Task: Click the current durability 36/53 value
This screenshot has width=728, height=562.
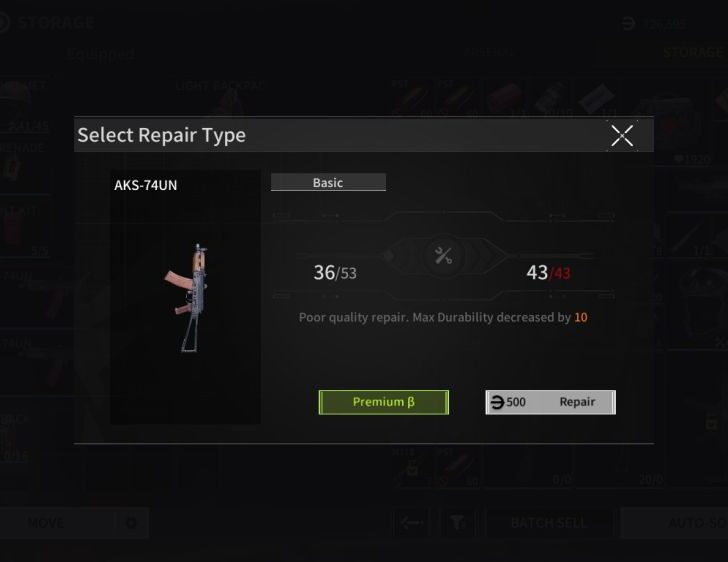Action: coord(335,272)
